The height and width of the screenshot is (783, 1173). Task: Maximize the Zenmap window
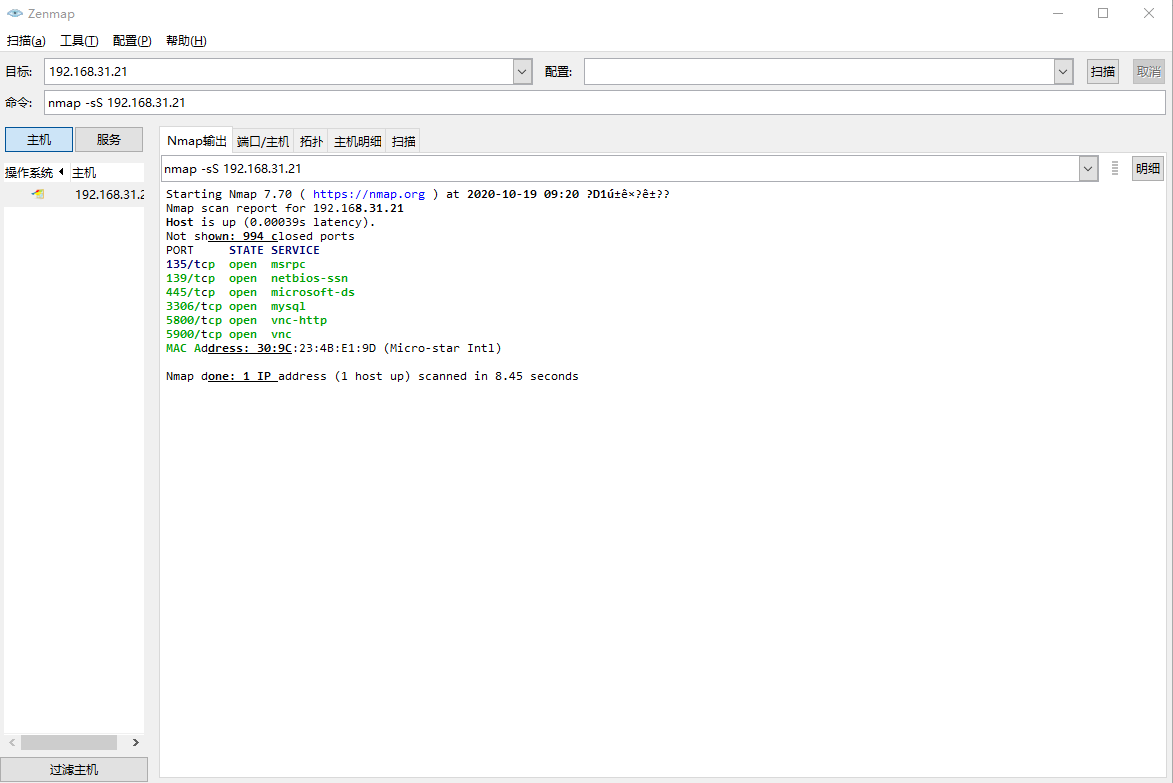(x=1103, y=13)
